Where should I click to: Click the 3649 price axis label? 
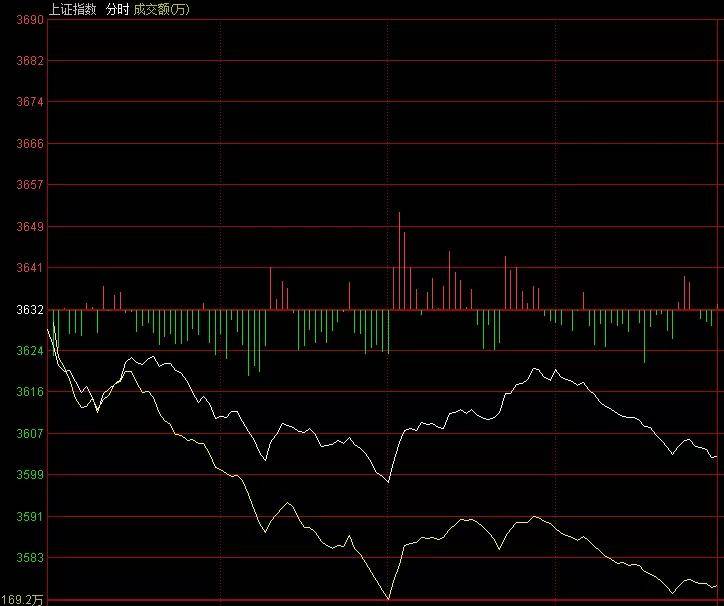point(30,226)
